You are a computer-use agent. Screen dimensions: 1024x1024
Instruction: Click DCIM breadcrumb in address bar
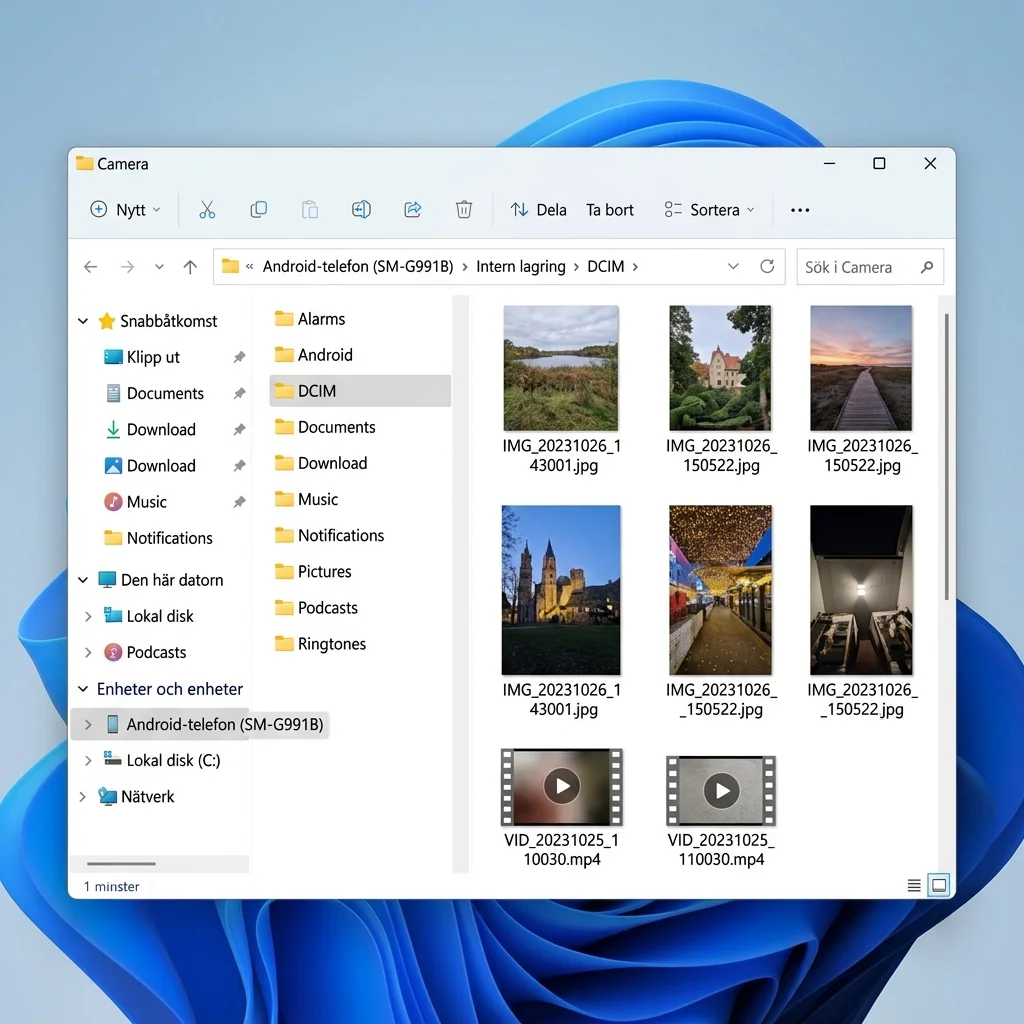click(605, 266)
